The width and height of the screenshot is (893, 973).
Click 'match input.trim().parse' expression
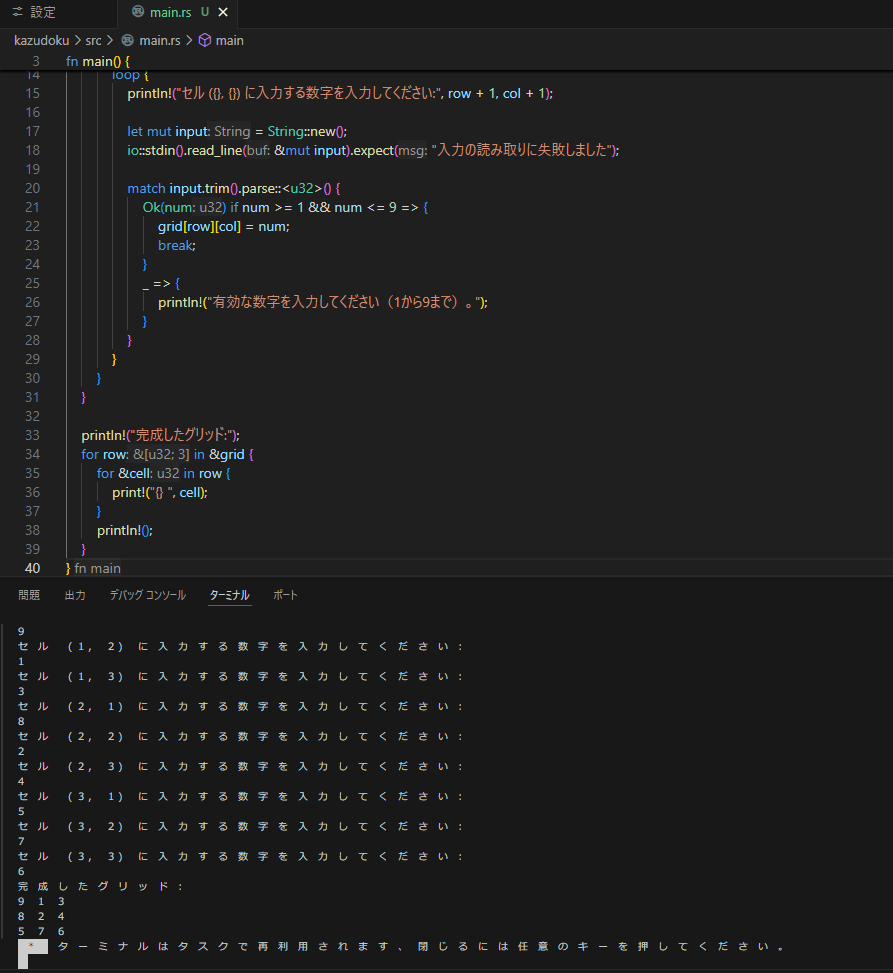pos(204,188)
